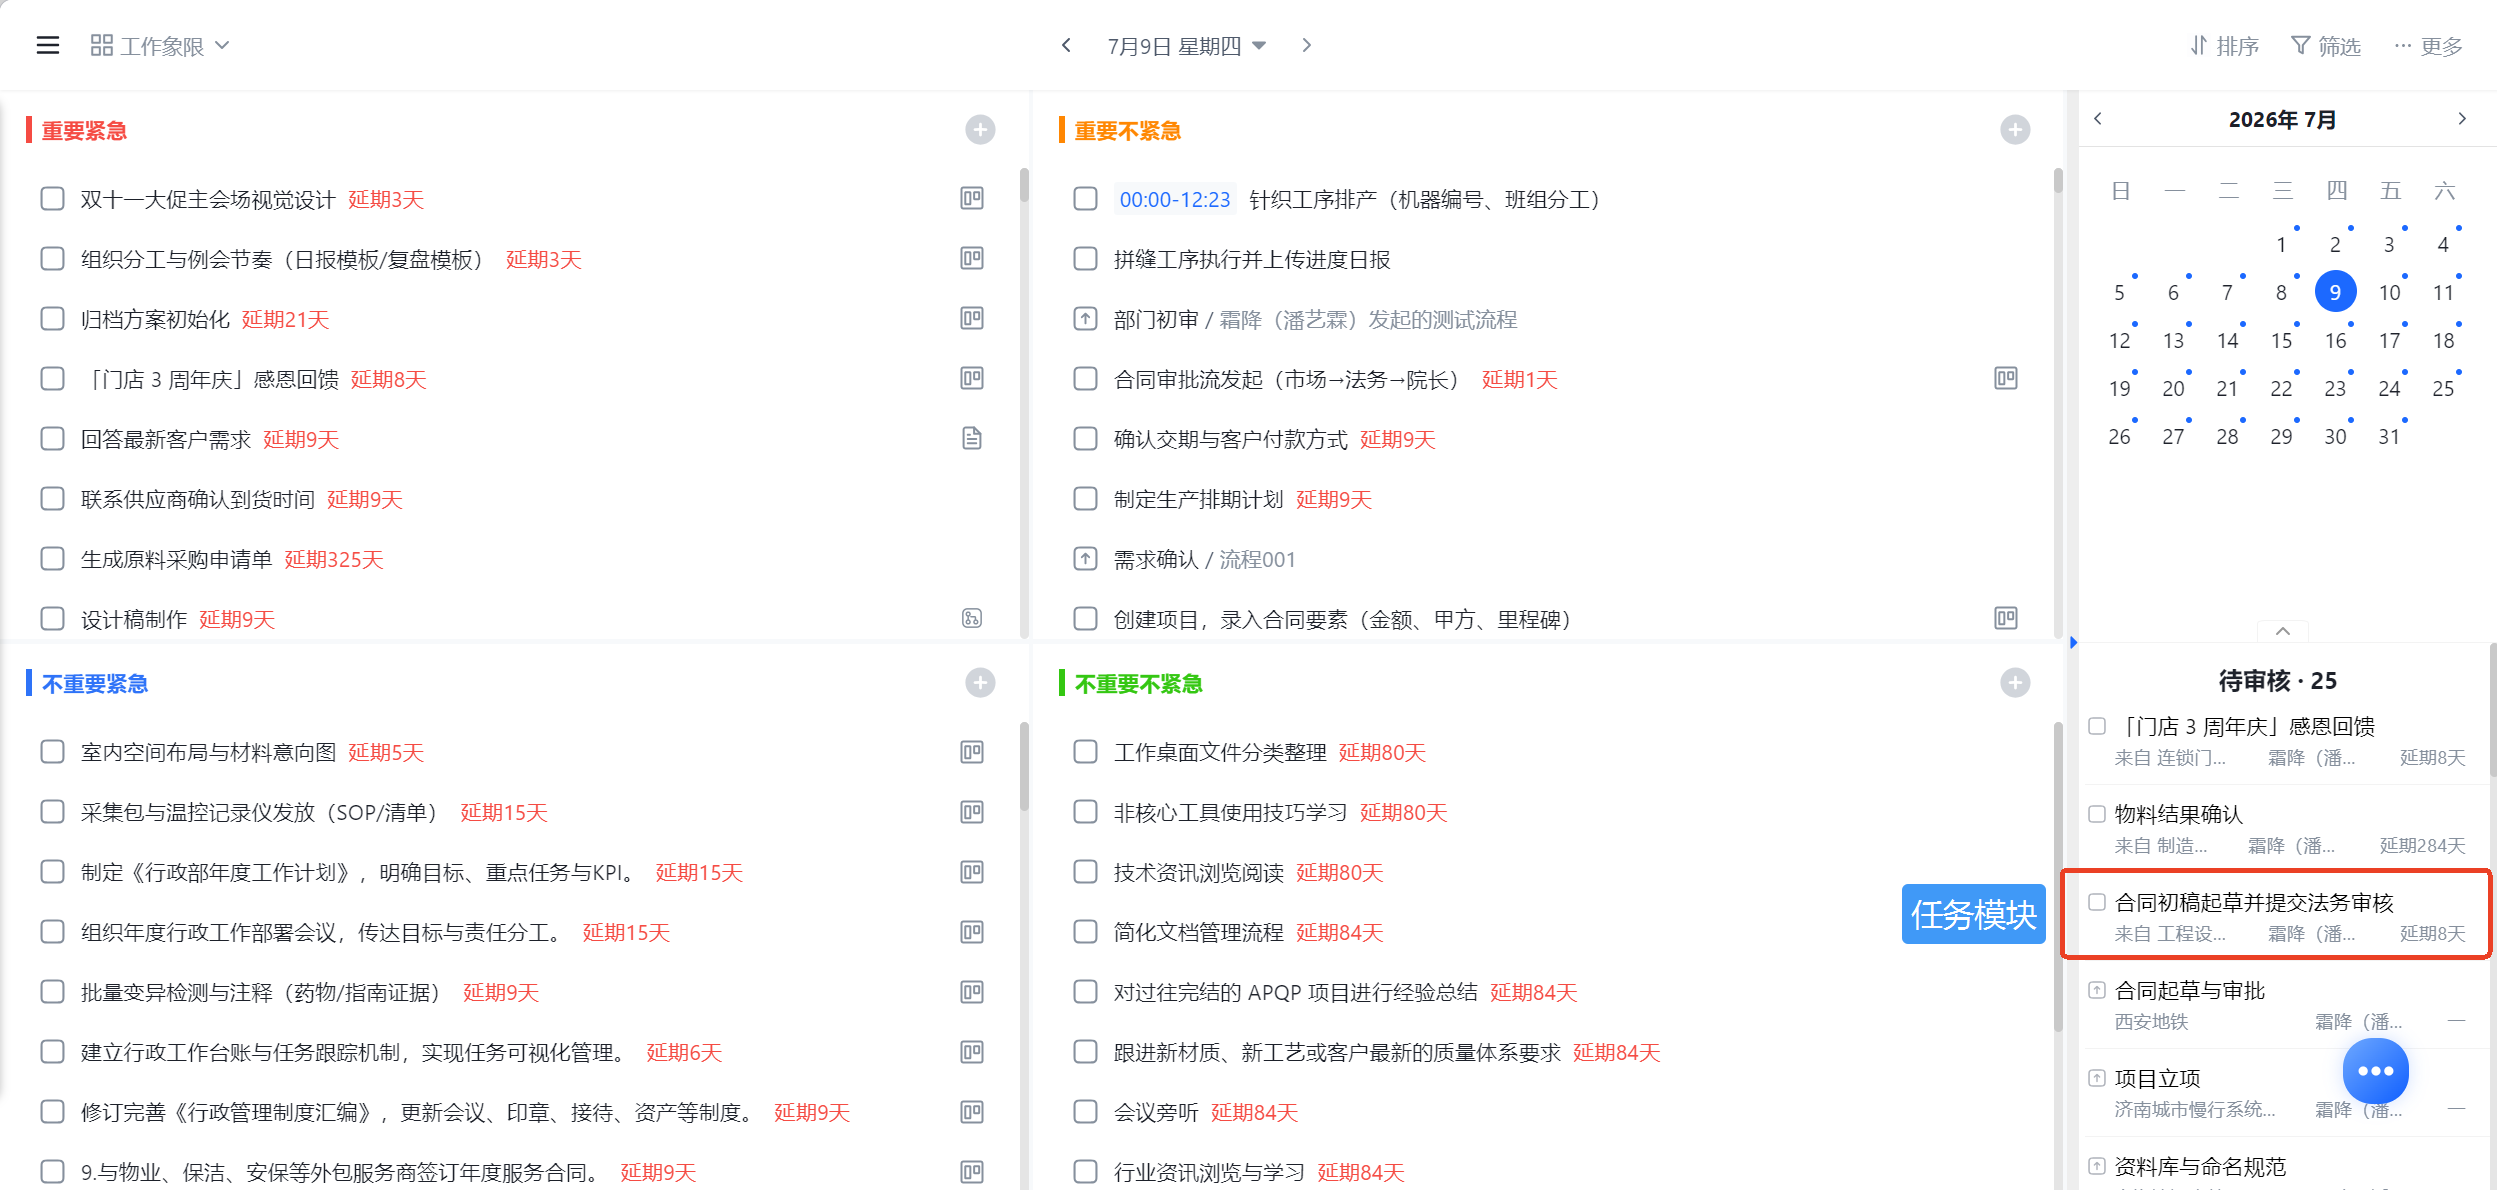This screenshot has width=2497, height=1190.
Task: Click approval icon for 部门初审 item
Action: tap(1085, 319)
